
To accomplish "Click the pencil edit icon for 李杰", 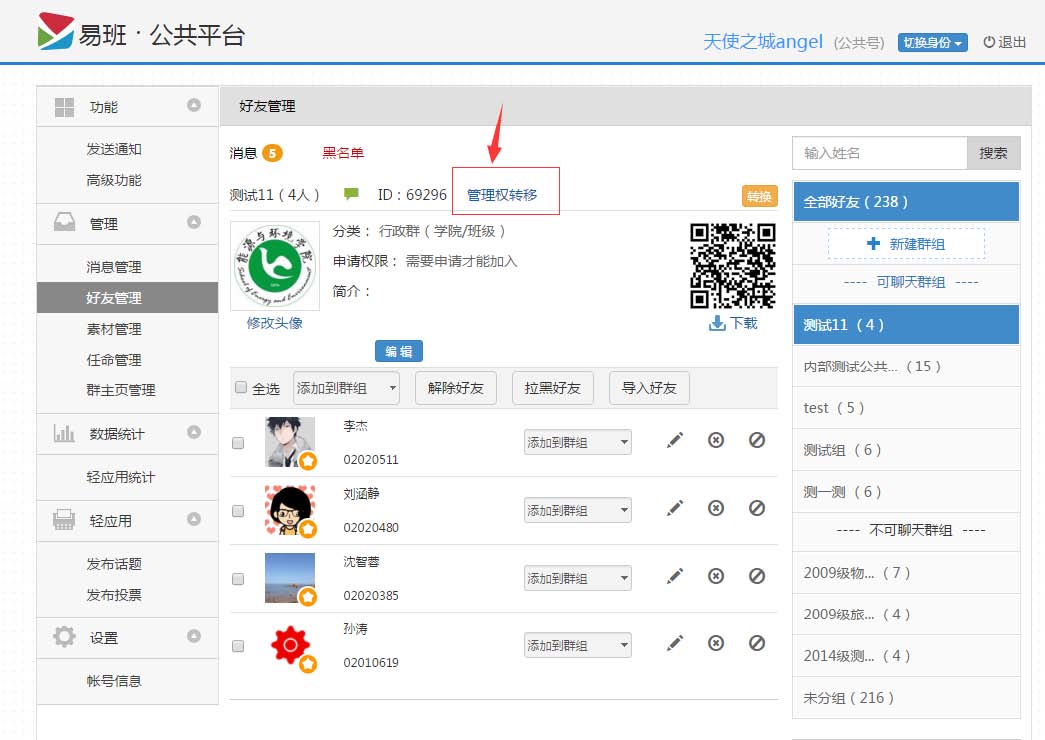I will [675, 440].
